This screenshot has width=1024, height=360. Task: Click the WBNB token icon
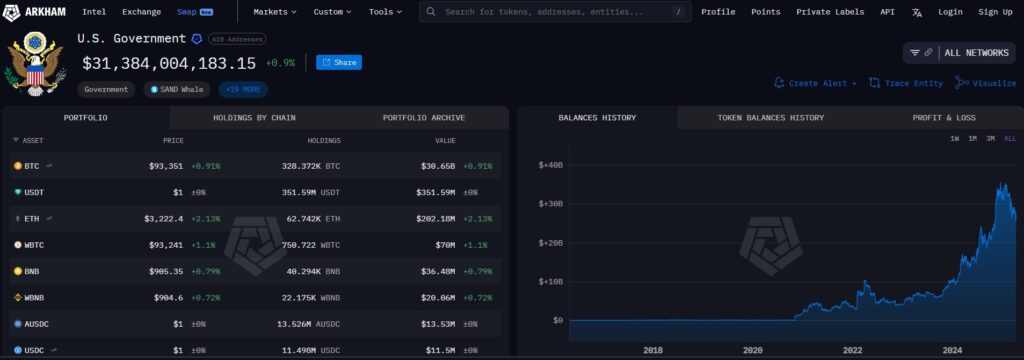point(18,298)
